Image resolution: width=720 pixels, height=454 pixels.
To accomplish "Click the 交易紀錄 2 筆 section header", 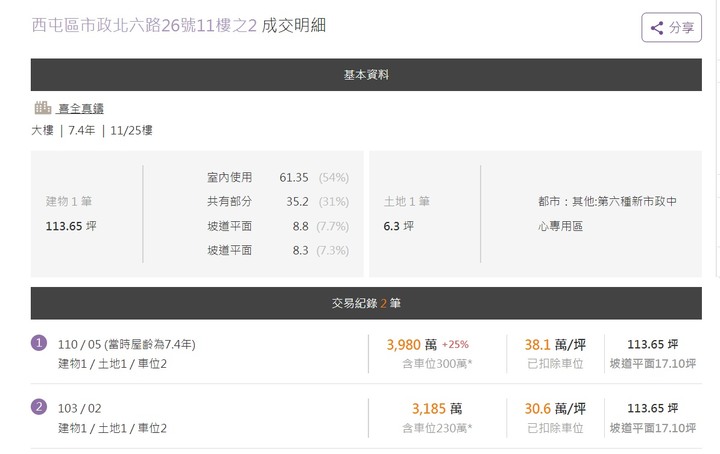I will pyautogui.click(x=366, y=303).
